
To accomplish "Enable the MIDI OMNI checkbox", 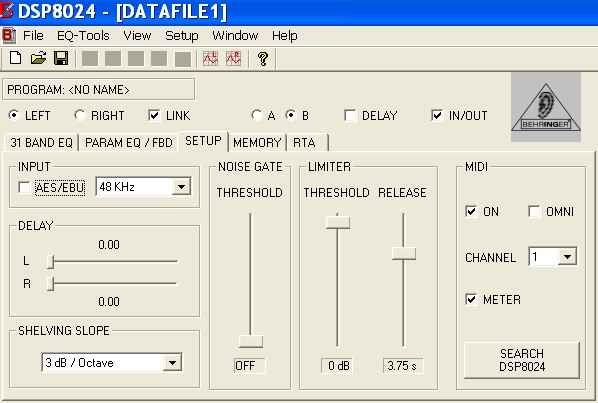I will pos(534,211).
